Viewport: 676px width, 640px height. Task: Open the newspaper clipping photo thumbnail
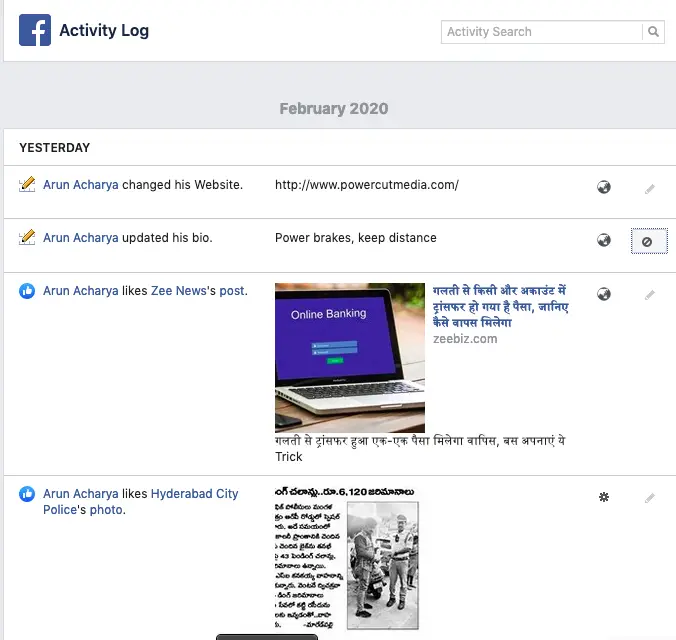pyautogui.click(x=347, y=559)
